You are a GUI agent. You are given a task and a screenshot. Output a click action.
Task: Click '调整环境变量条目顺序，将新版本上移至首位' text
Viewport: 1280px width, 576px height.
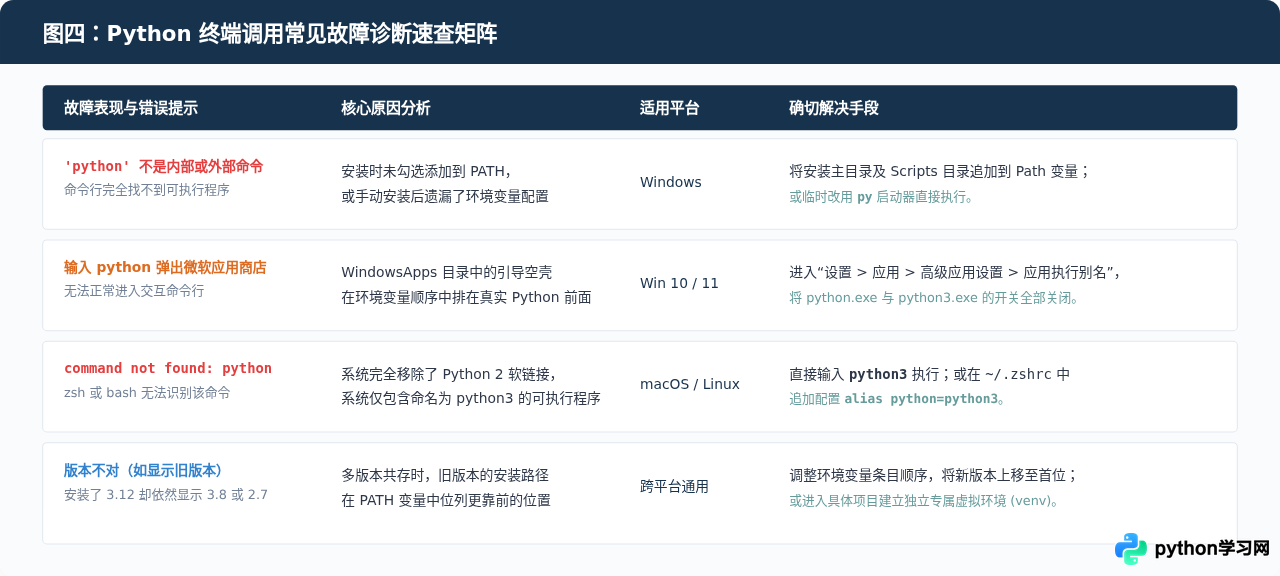(928, 475)
